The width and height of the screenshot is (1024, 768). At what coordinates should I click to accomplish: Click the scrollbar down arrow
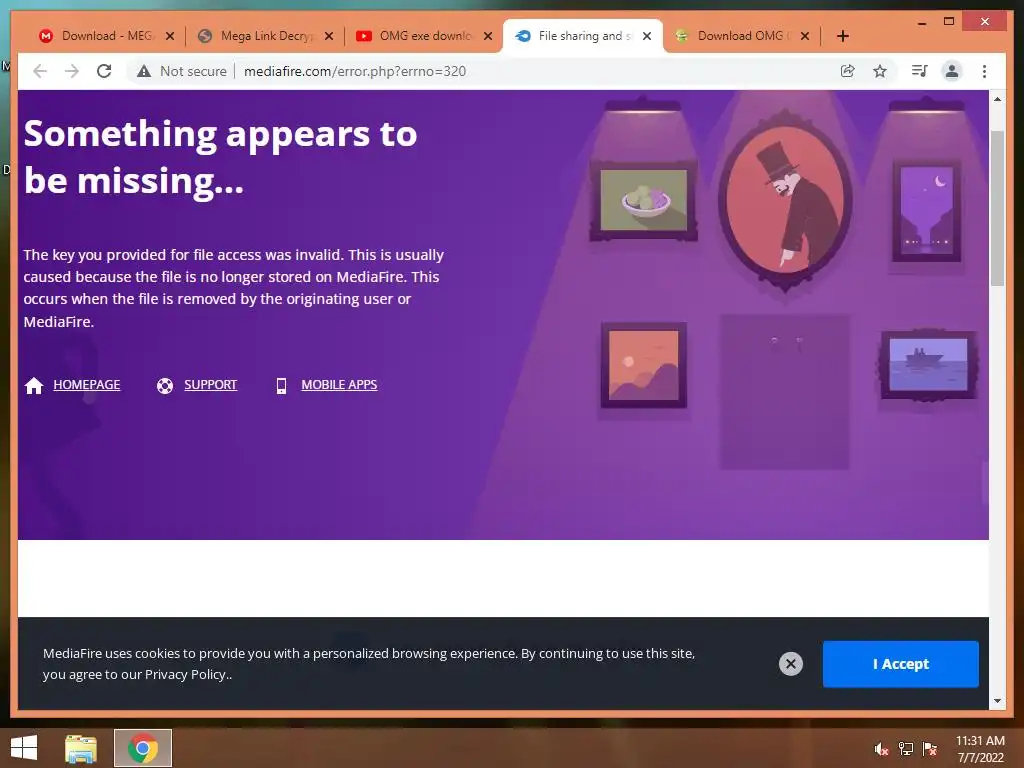pos(997,701)
